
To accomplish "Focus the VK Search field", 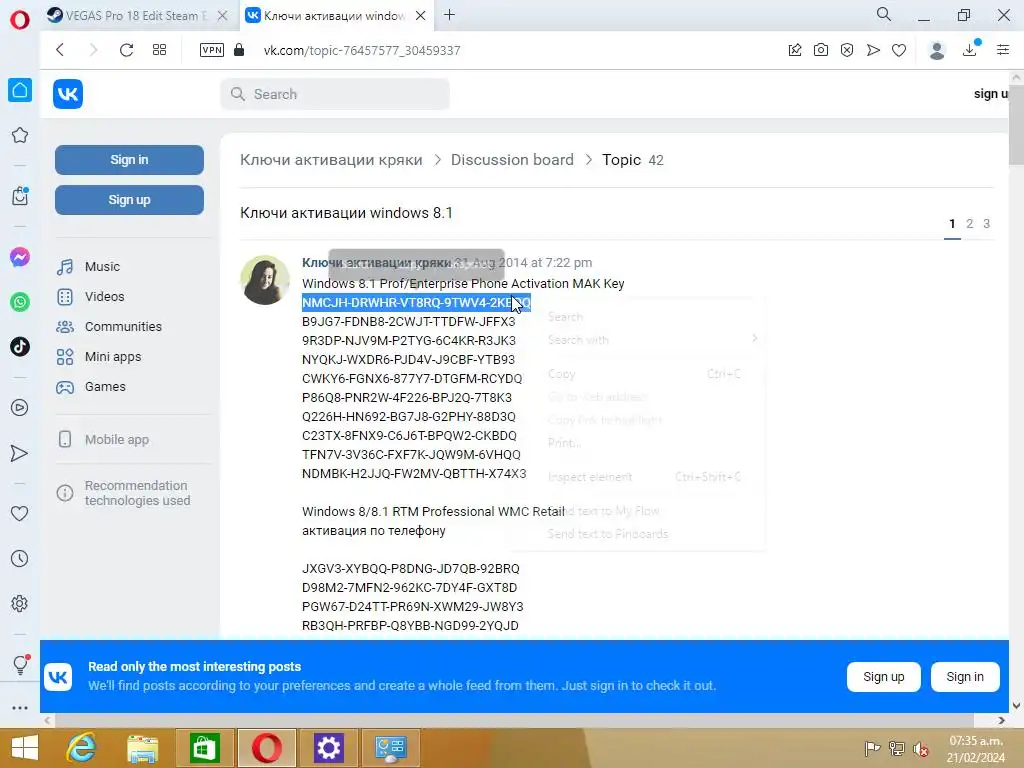I will click(x=335, y=94).
